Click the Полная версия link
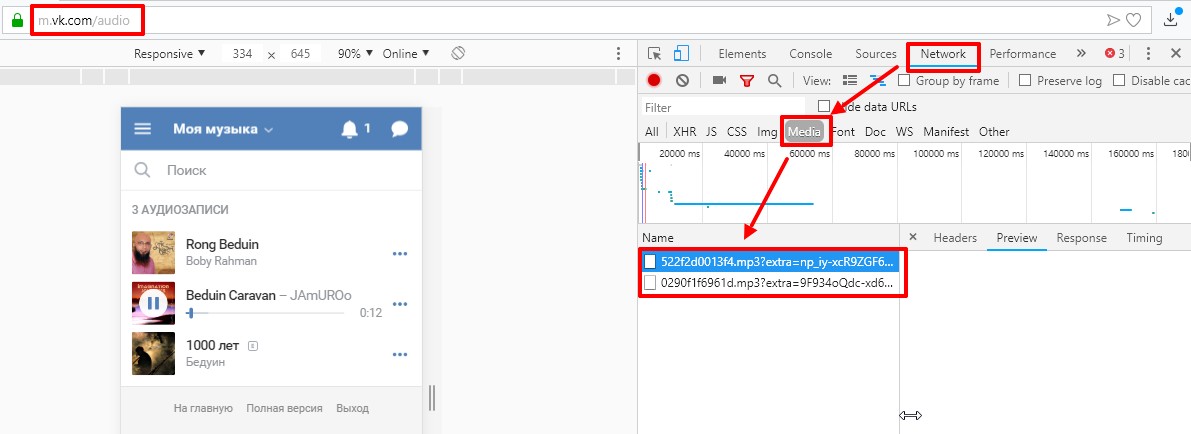This screenshot has width=1191, height=434. point(284,408)
